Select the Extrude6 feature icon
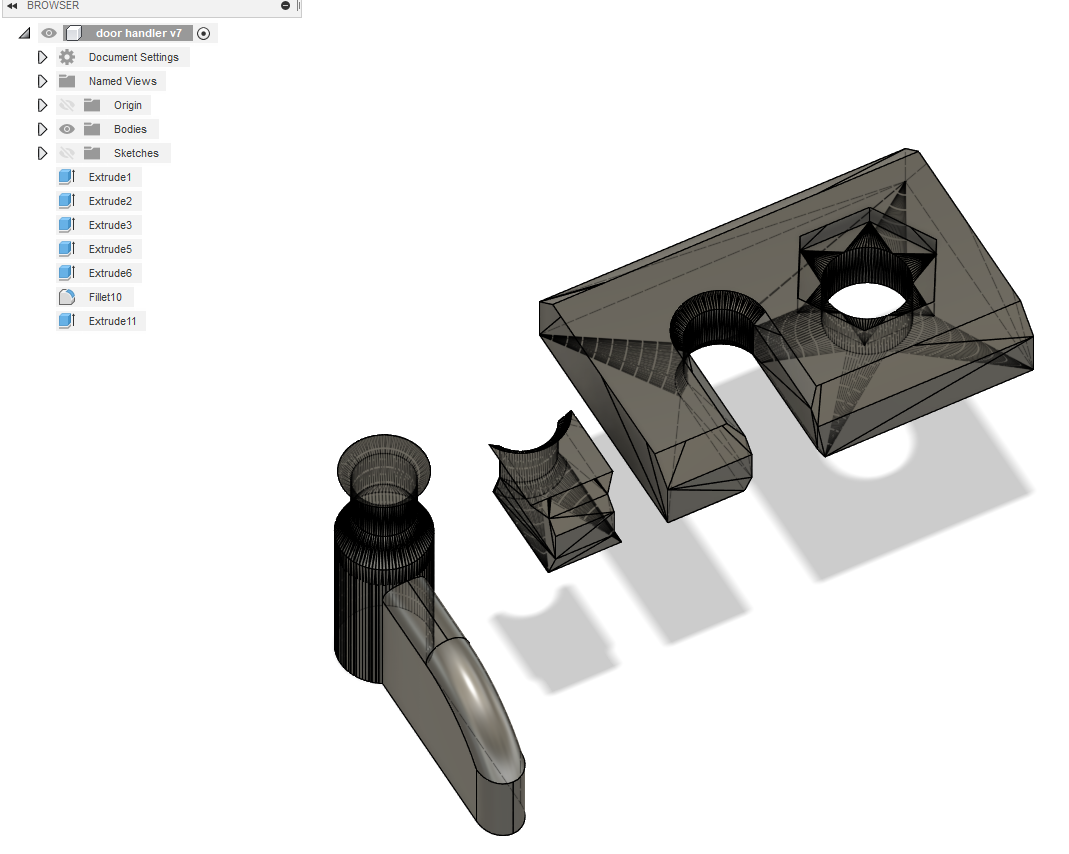Screen dimensions: 1069x854 click(67, 273)
